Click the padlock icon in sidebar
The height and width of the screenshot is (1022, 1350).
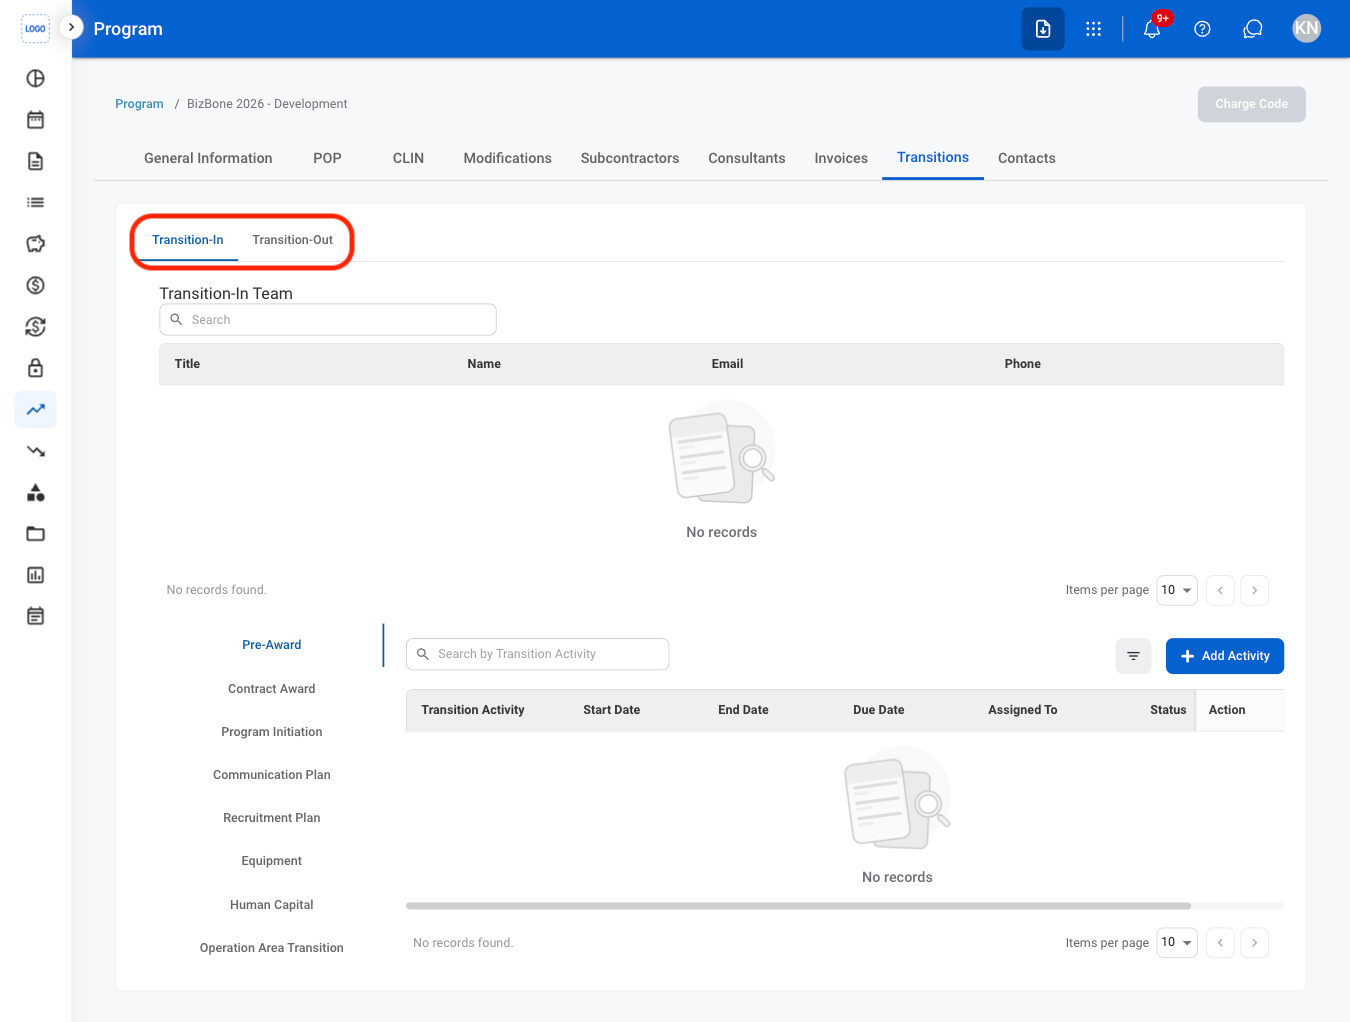[x=36, y=368]
